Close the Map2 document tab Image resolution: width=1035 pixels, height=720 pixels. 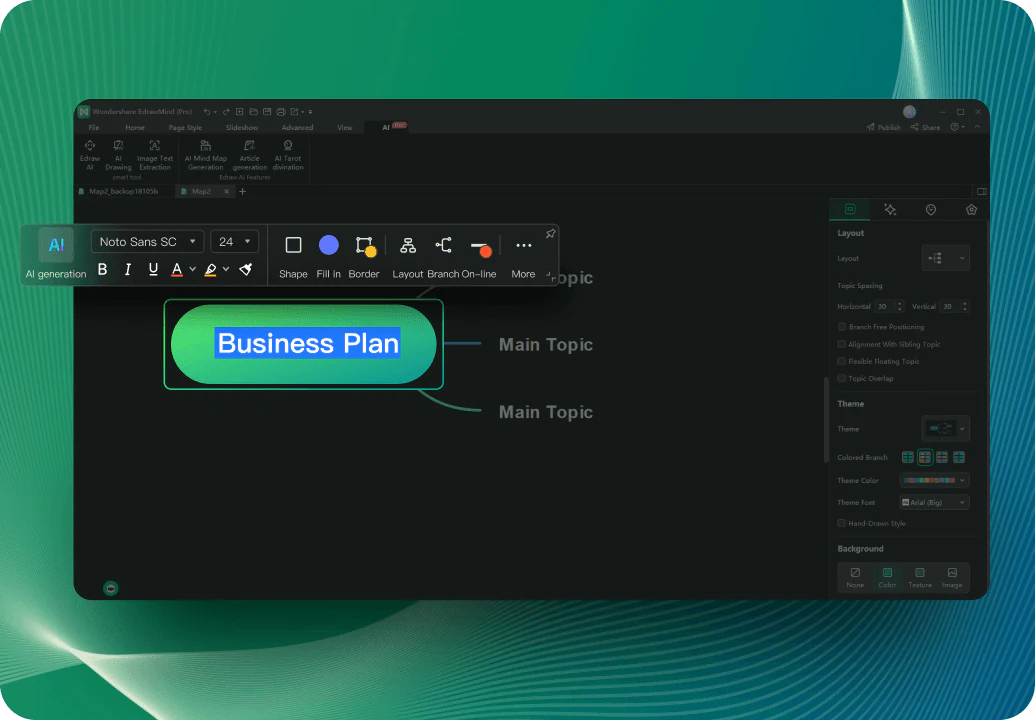(226, 191)
